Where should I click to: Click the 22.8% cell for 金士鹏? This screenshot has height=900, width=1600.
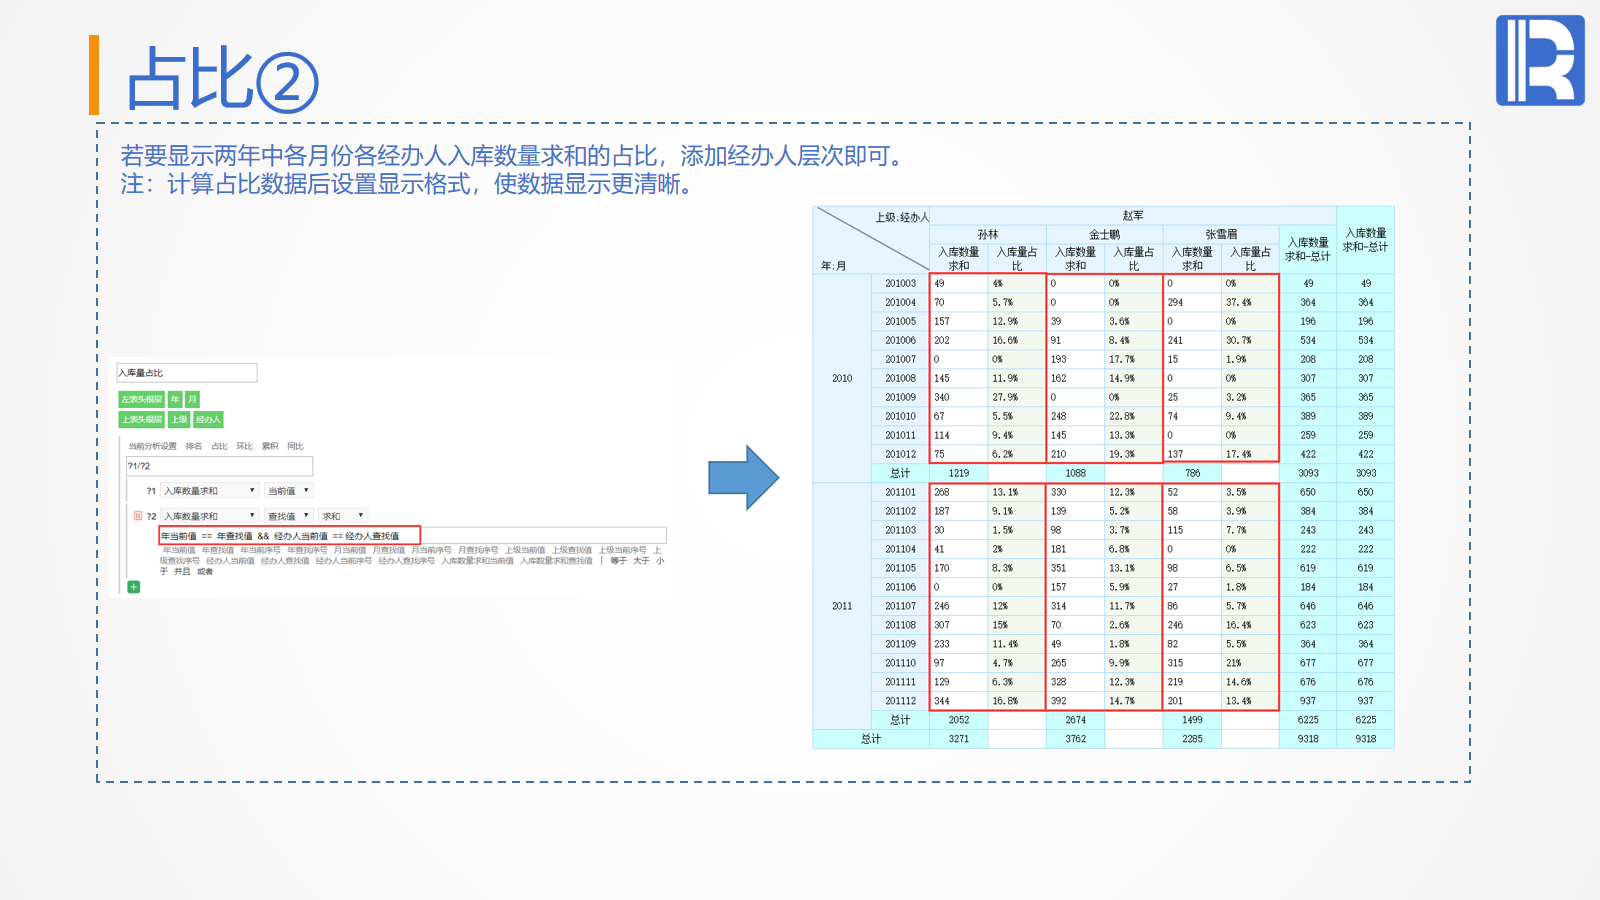pos(1134,417)
